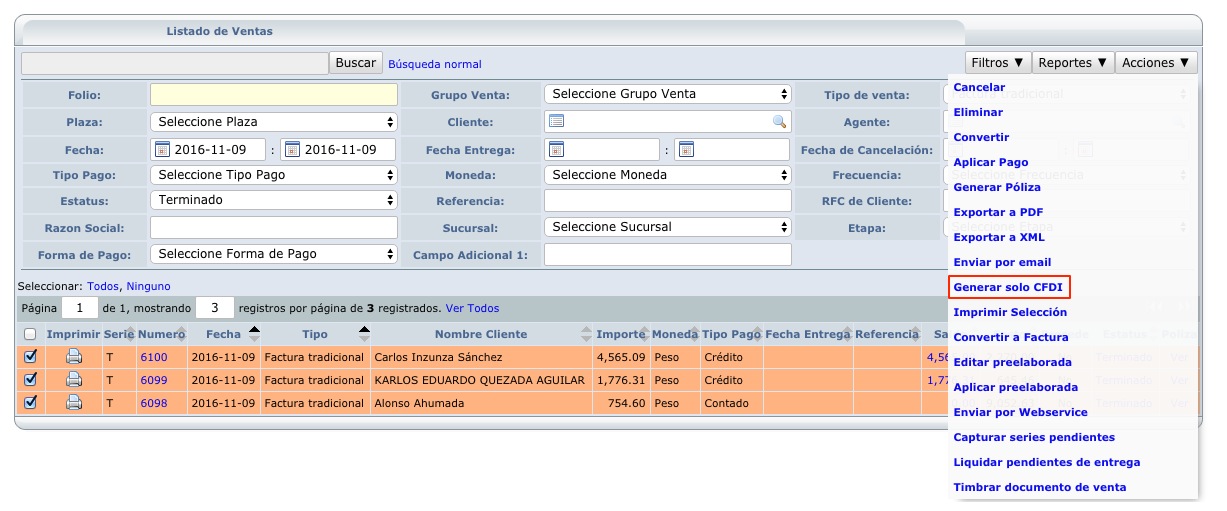The image size is (1227, 511).
Task: Select Editar preelaborada action
Action: (1013, 362)
